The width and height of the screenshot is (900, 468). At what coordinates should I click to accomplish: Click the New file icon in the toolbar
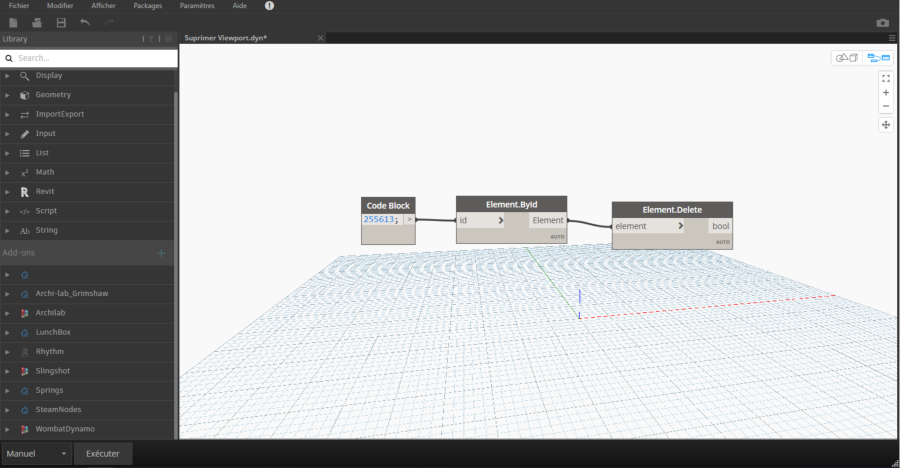point(13,22)
